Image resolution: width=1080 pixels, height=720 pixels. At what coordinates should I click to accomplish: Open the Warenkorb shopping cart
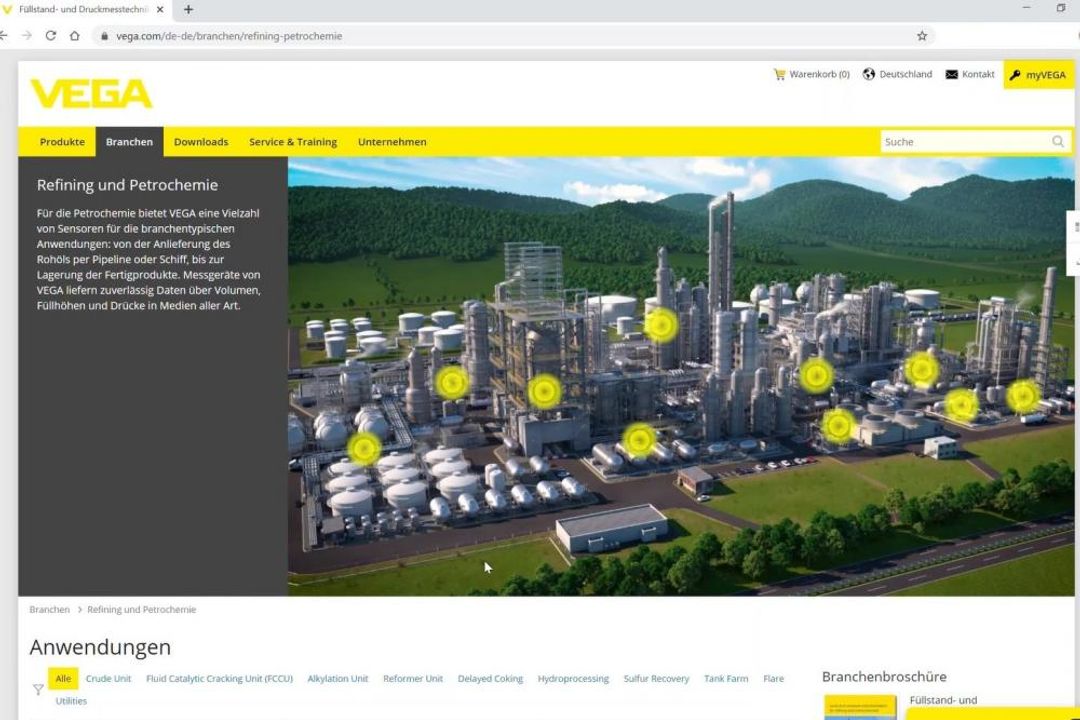pyautogui.click(x=811, y=74)
